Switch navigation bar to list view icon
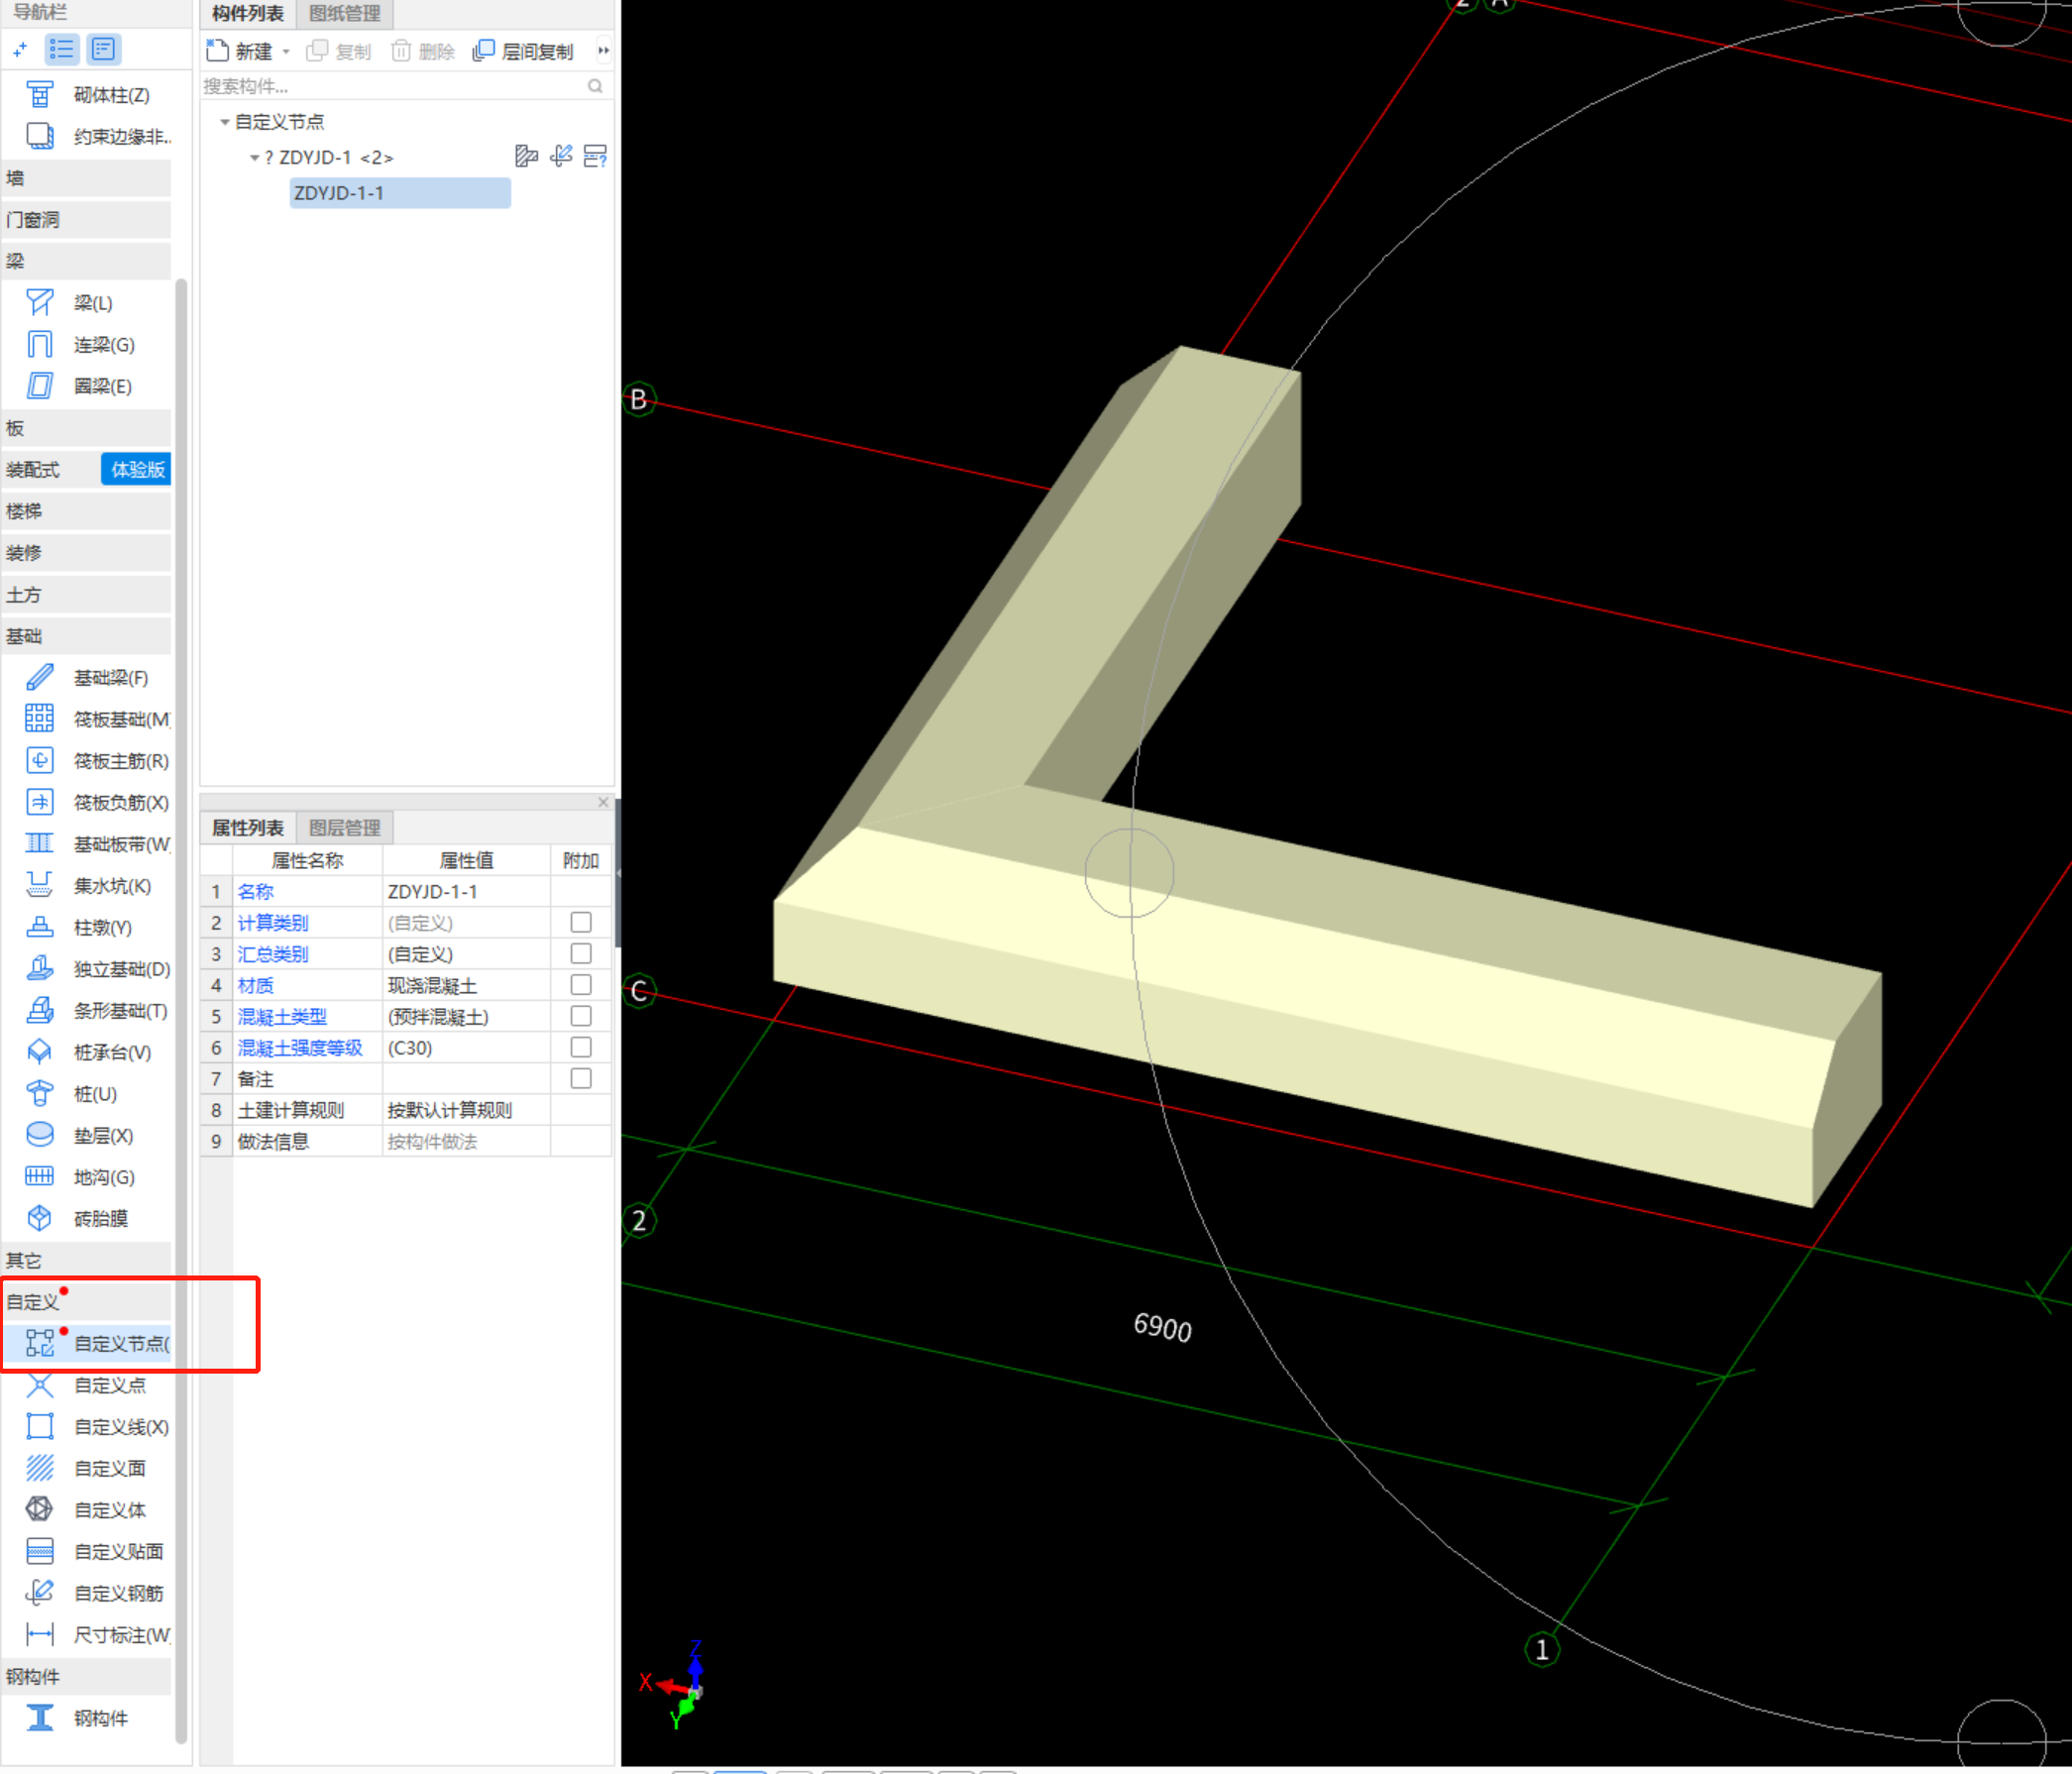 (x=62, y=49)
